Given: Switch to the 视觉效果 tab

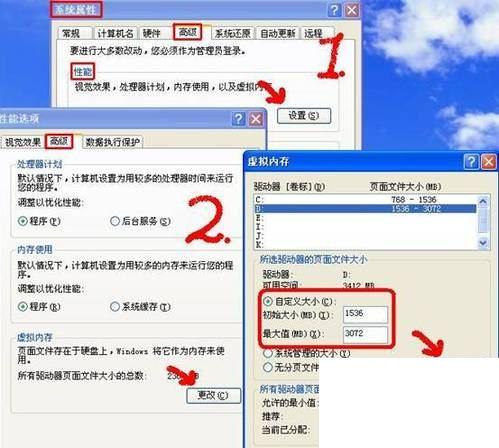Looking at the screenshot, I should (23, 142).
